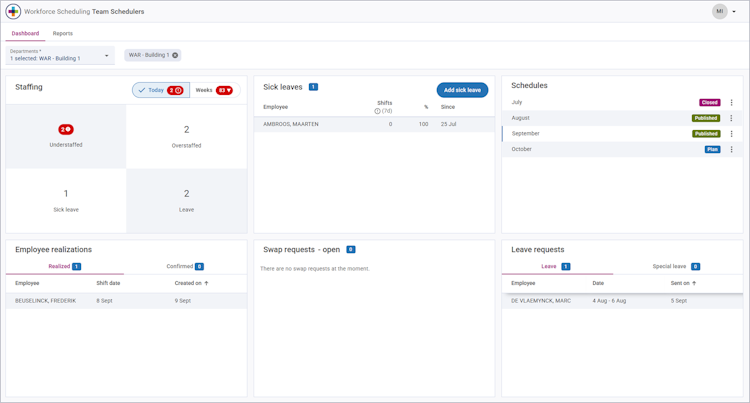Click the Closed status badge for July
The height and width of the screenshot is (403, 750).
point(710,102)
